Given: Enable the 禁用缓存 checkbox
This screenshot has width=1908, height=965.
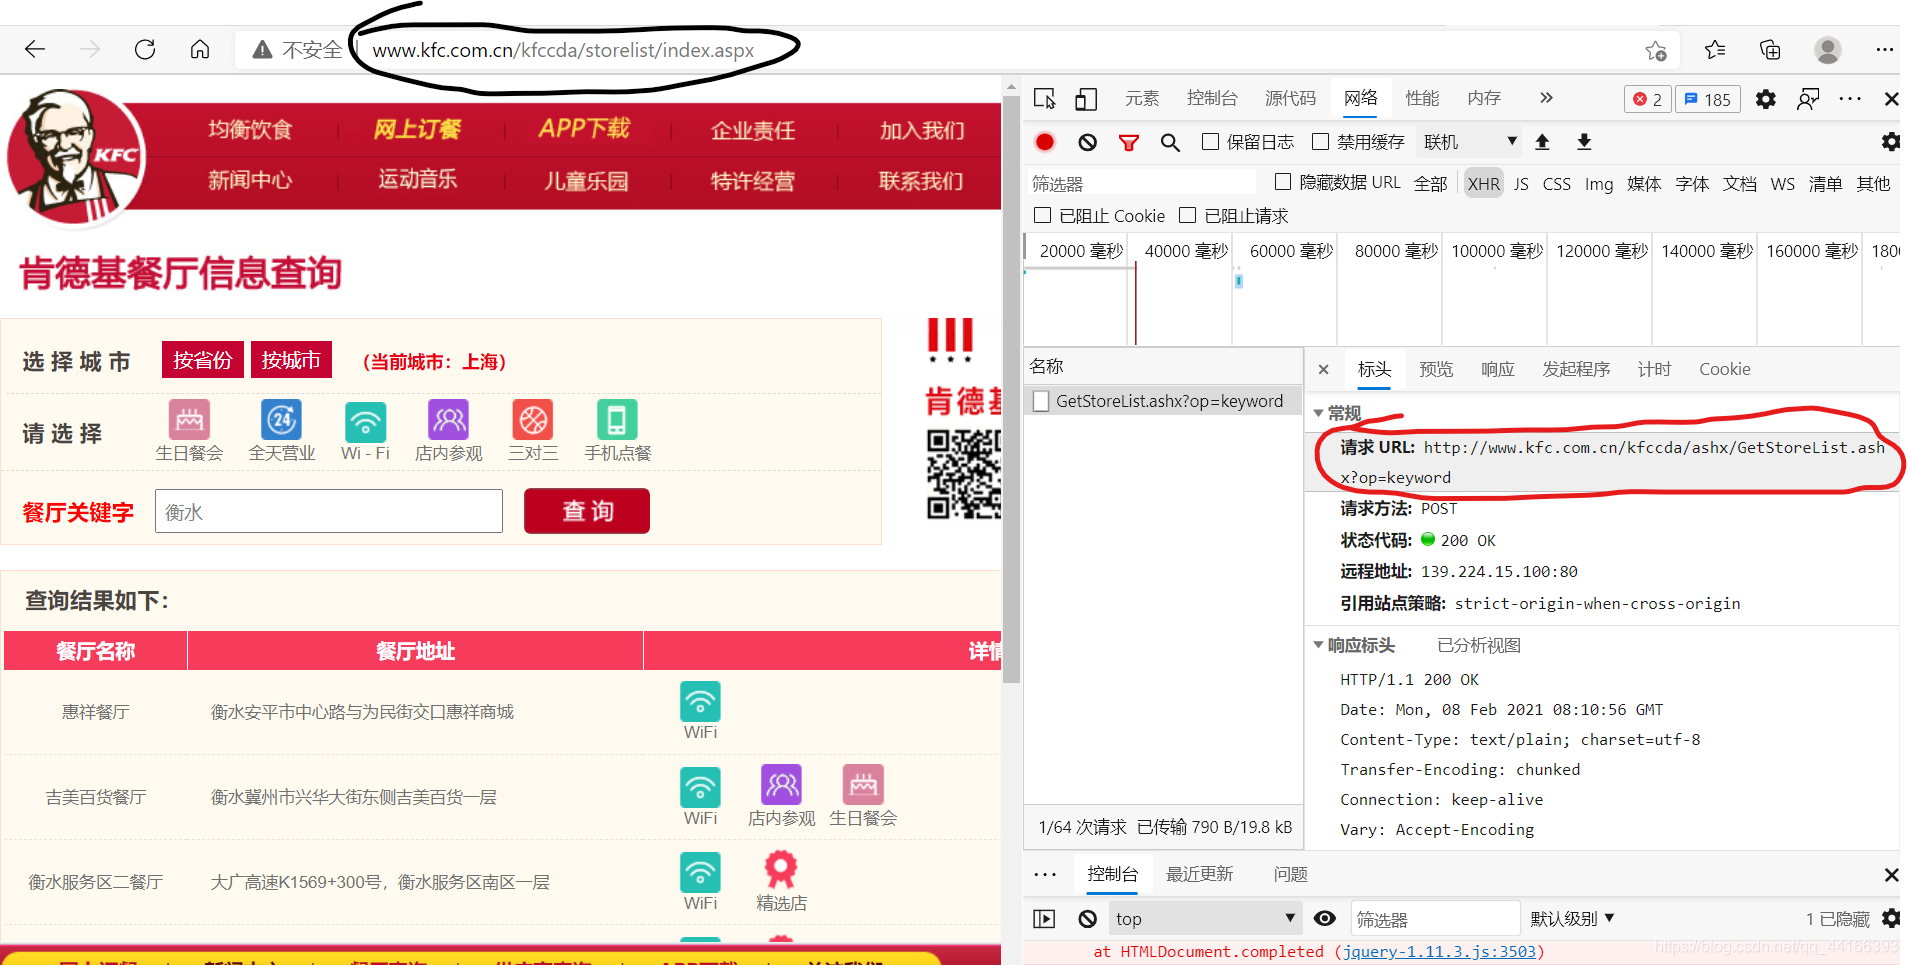Looking at the screenshot, I should (x=1320, y=142).
